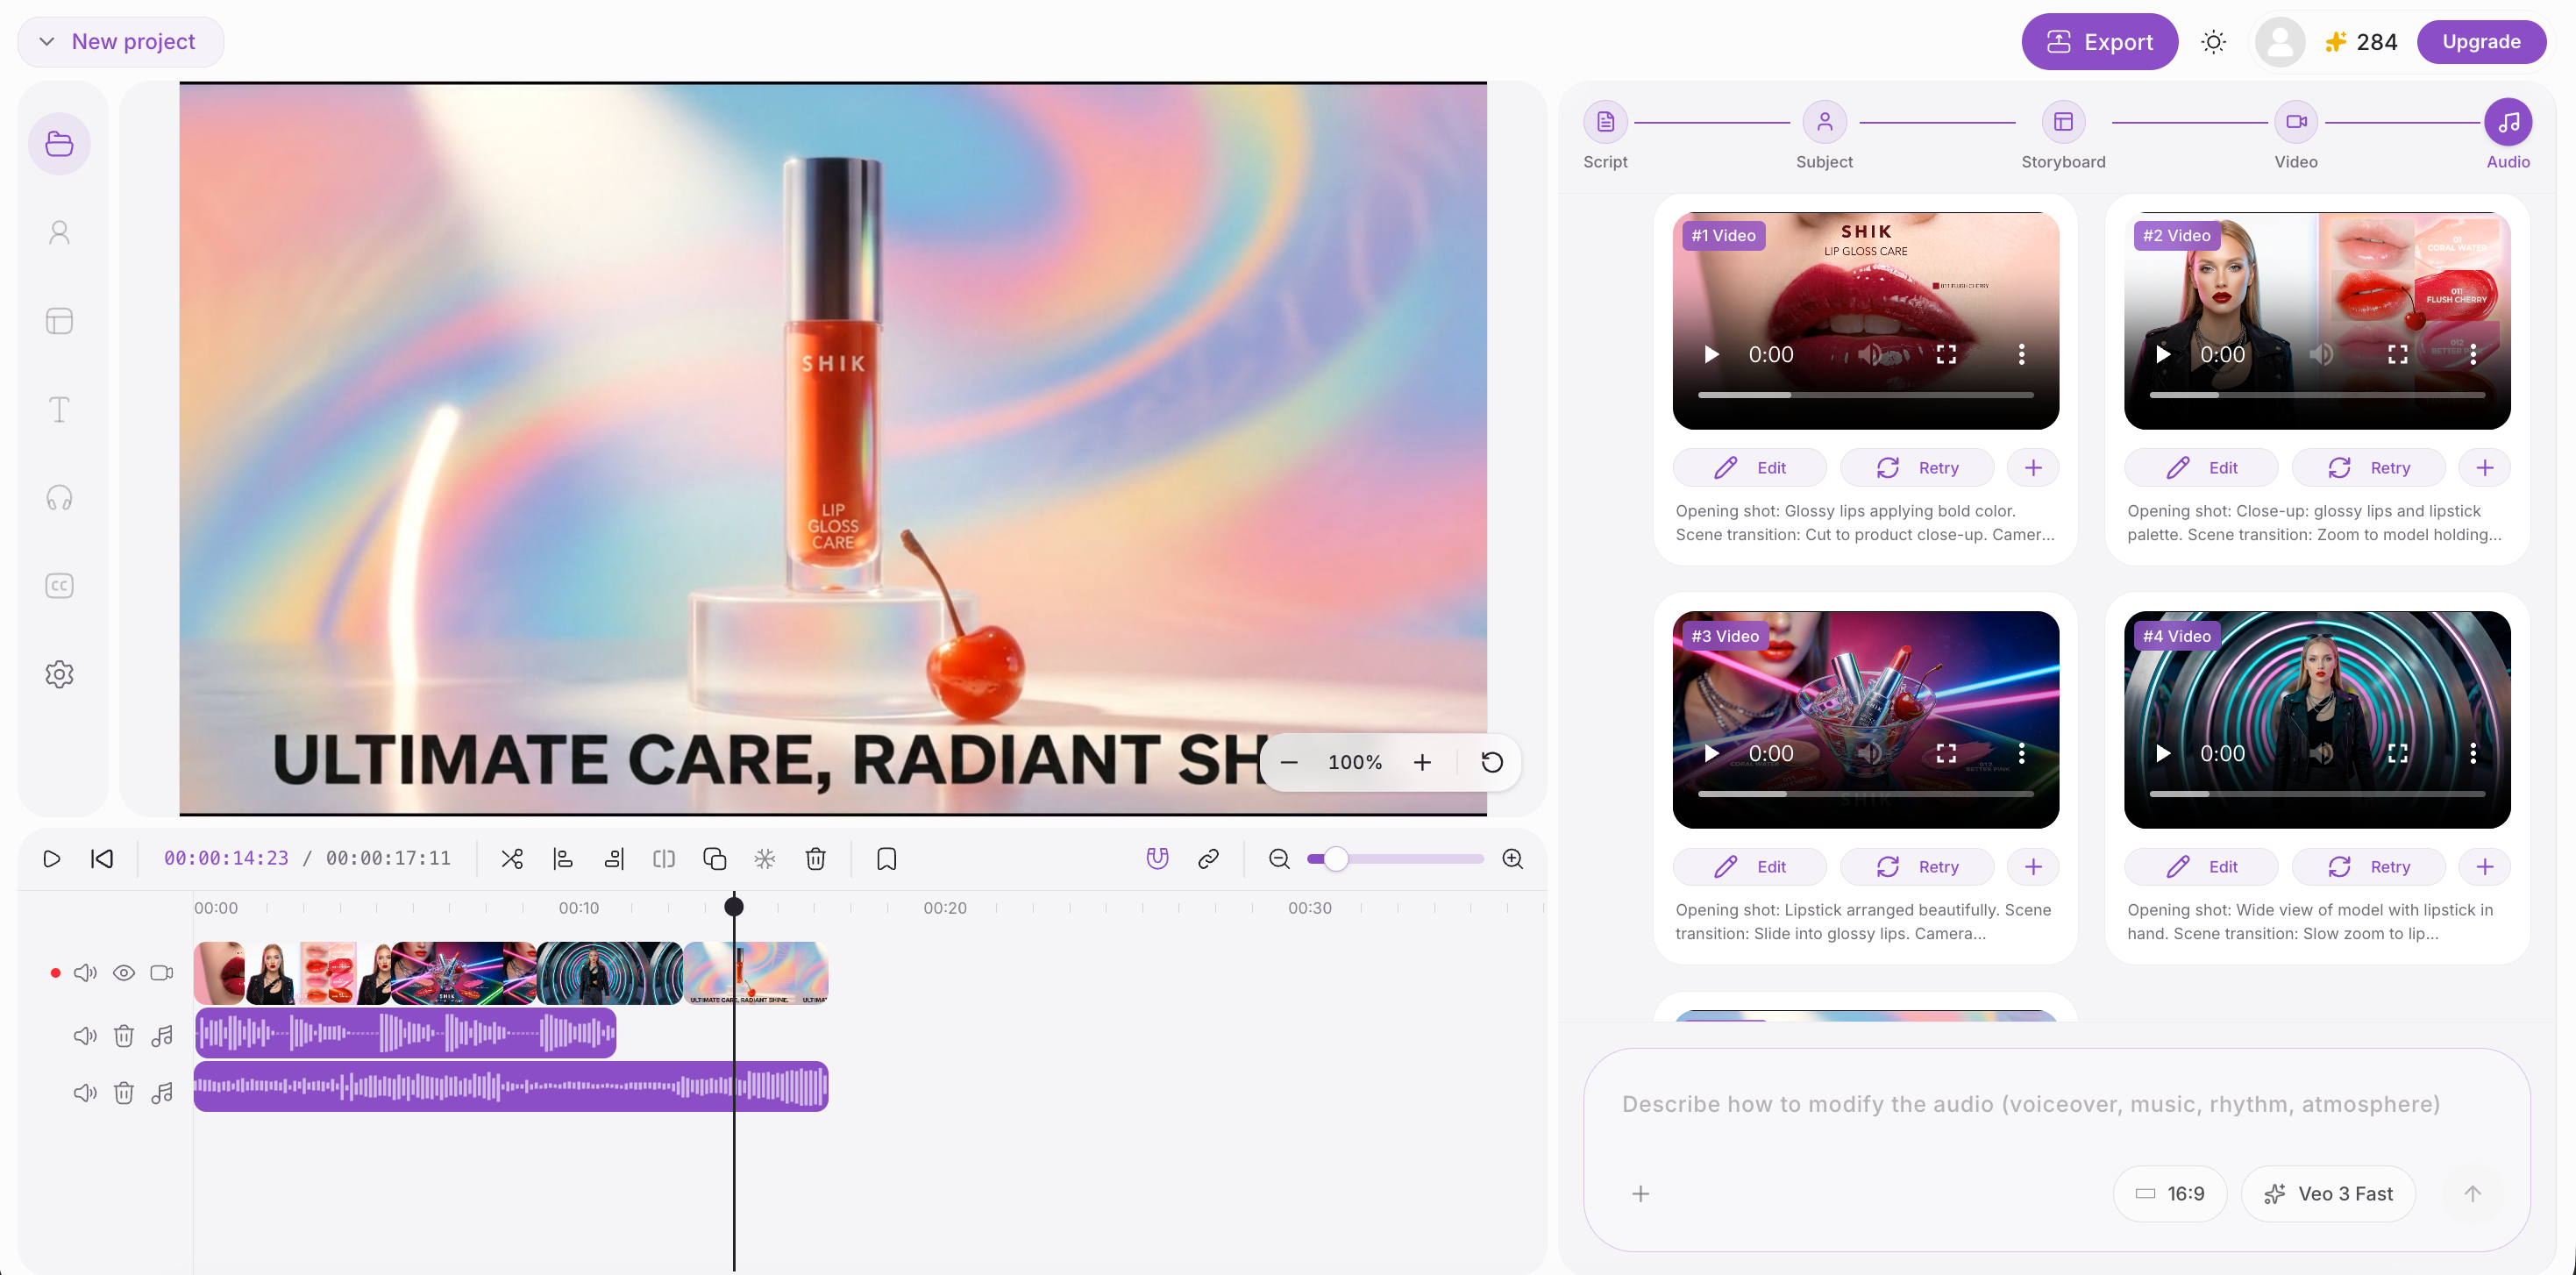
Task: Open the New project dropdown
Action: (x=120, y=41)
